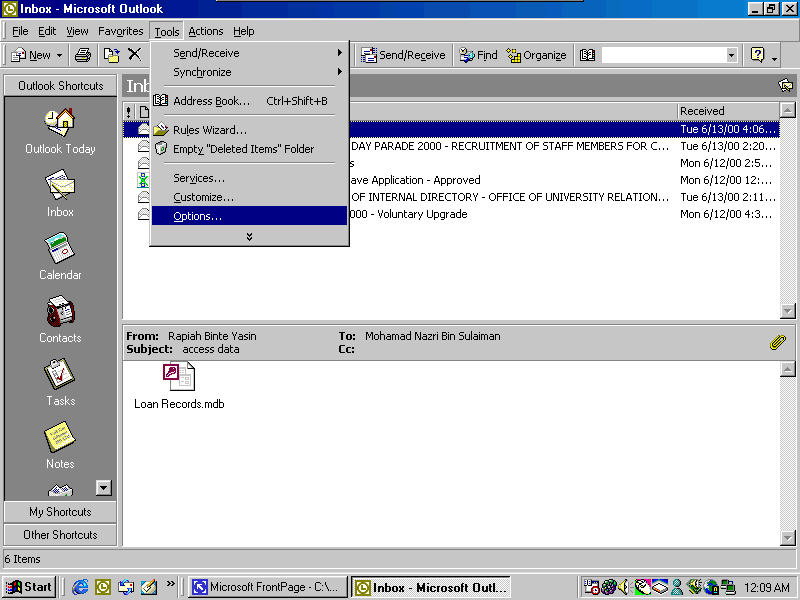Choose Services from Tools menu

tap(249, 178)
